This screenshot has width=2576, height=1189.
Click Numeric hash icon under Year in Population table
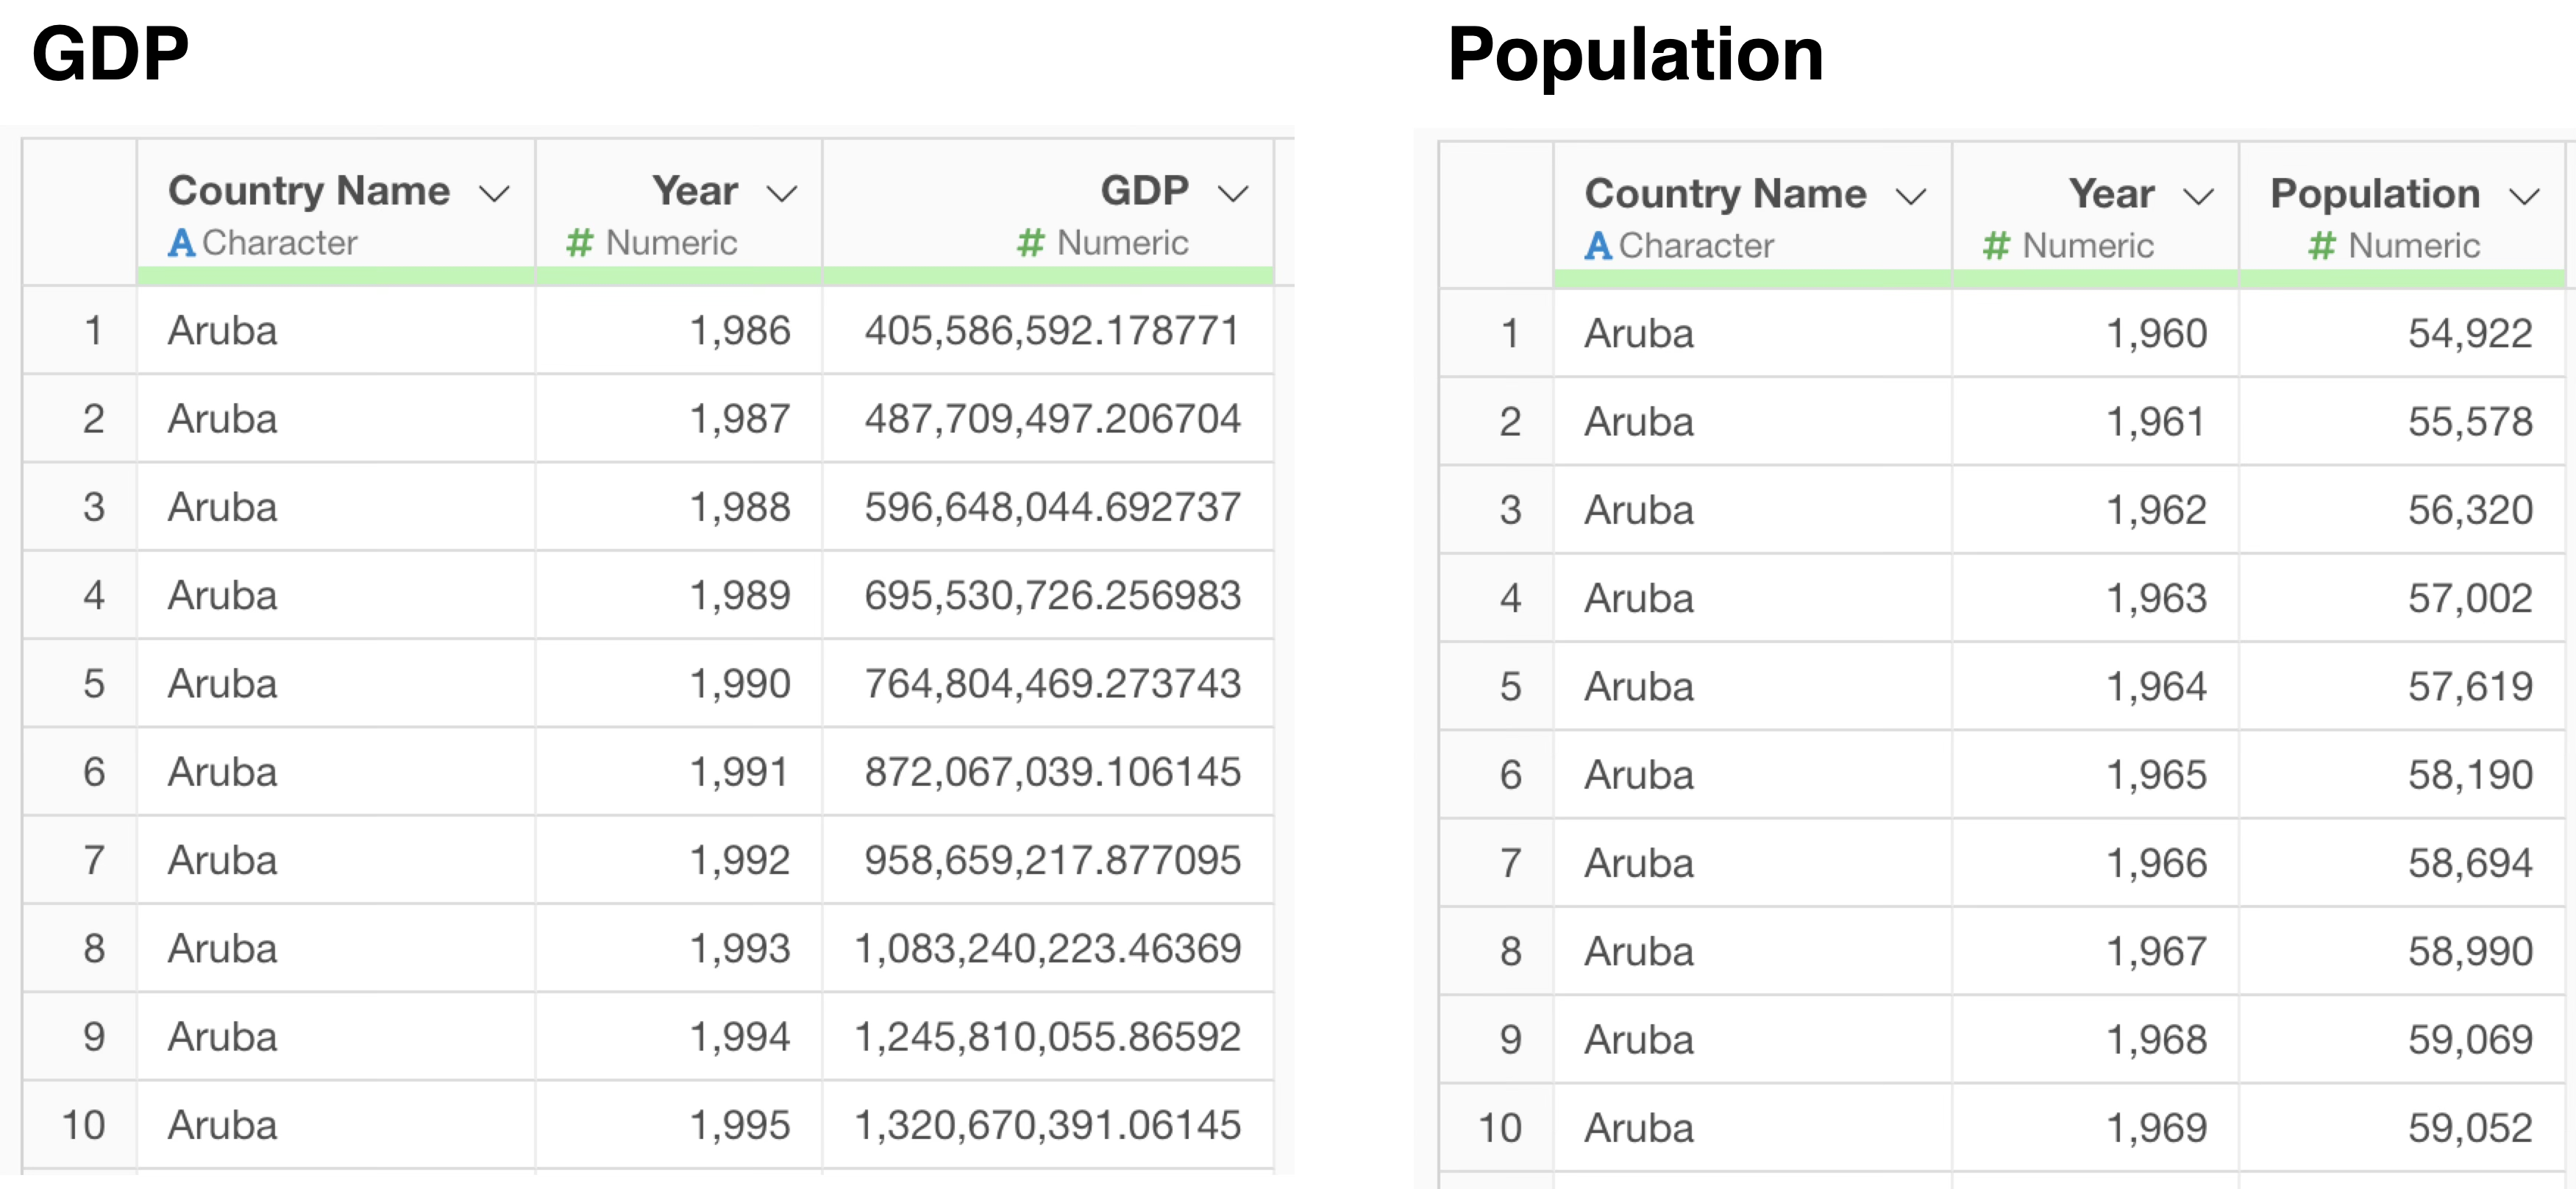(x=1996, y=246)
